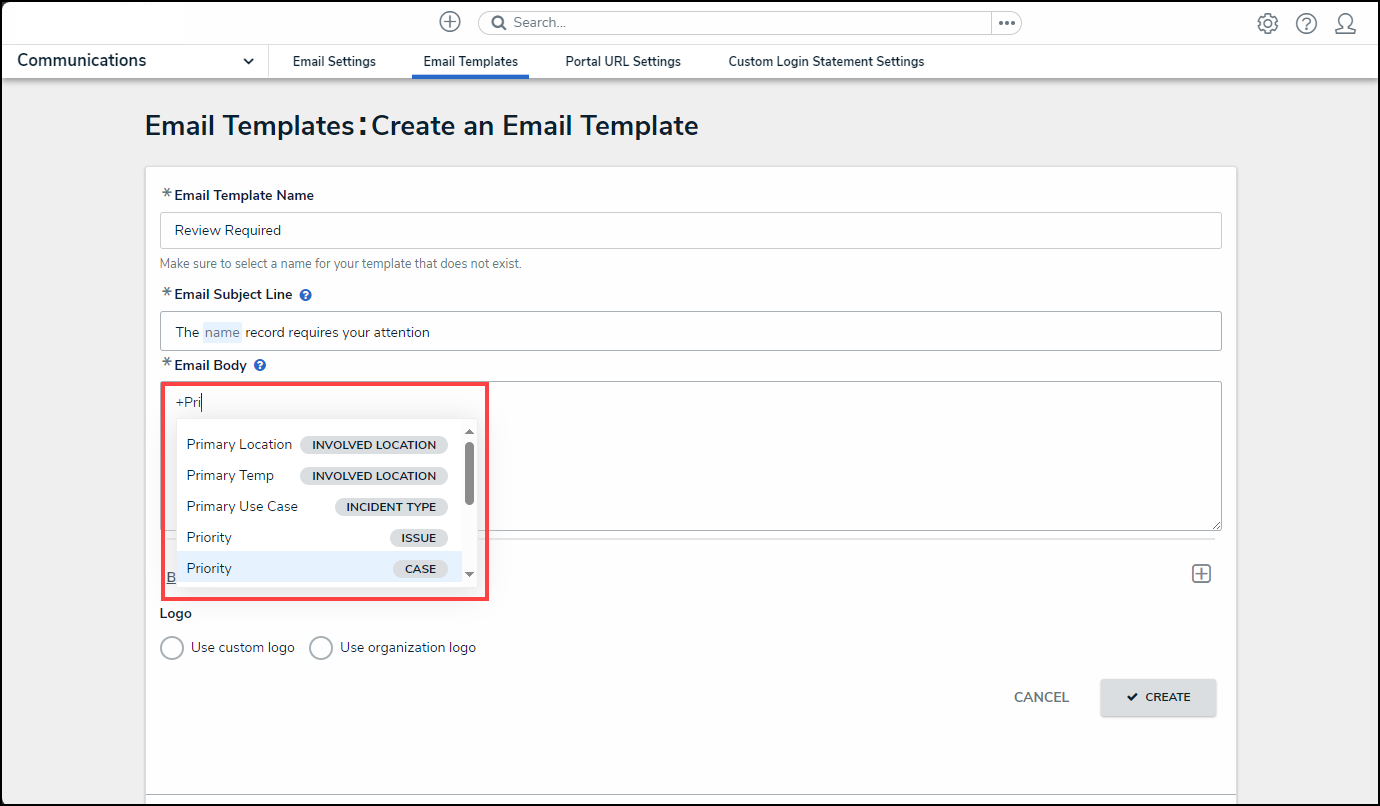This screenshot has width=1380, height=806.
Task: Click the Email Body help icon
Action: (260, 366)
